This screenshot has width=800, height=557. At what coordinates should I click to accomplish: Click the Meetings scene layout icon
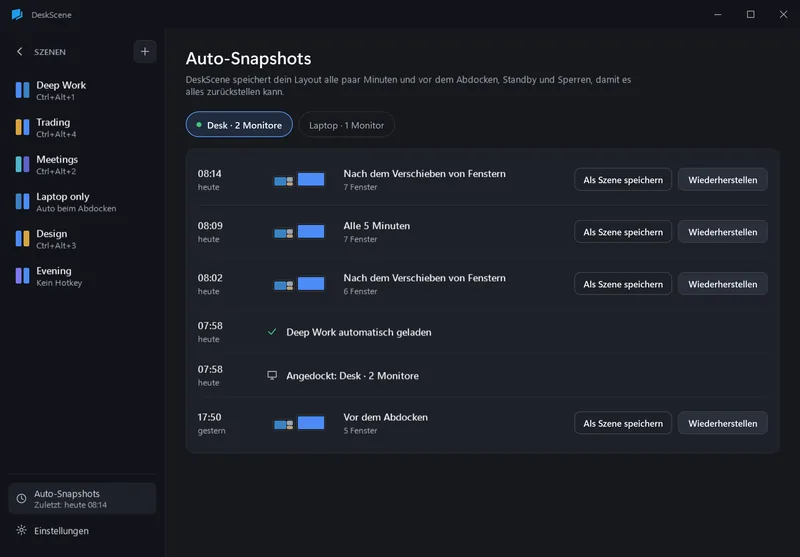tap(22, 165)
